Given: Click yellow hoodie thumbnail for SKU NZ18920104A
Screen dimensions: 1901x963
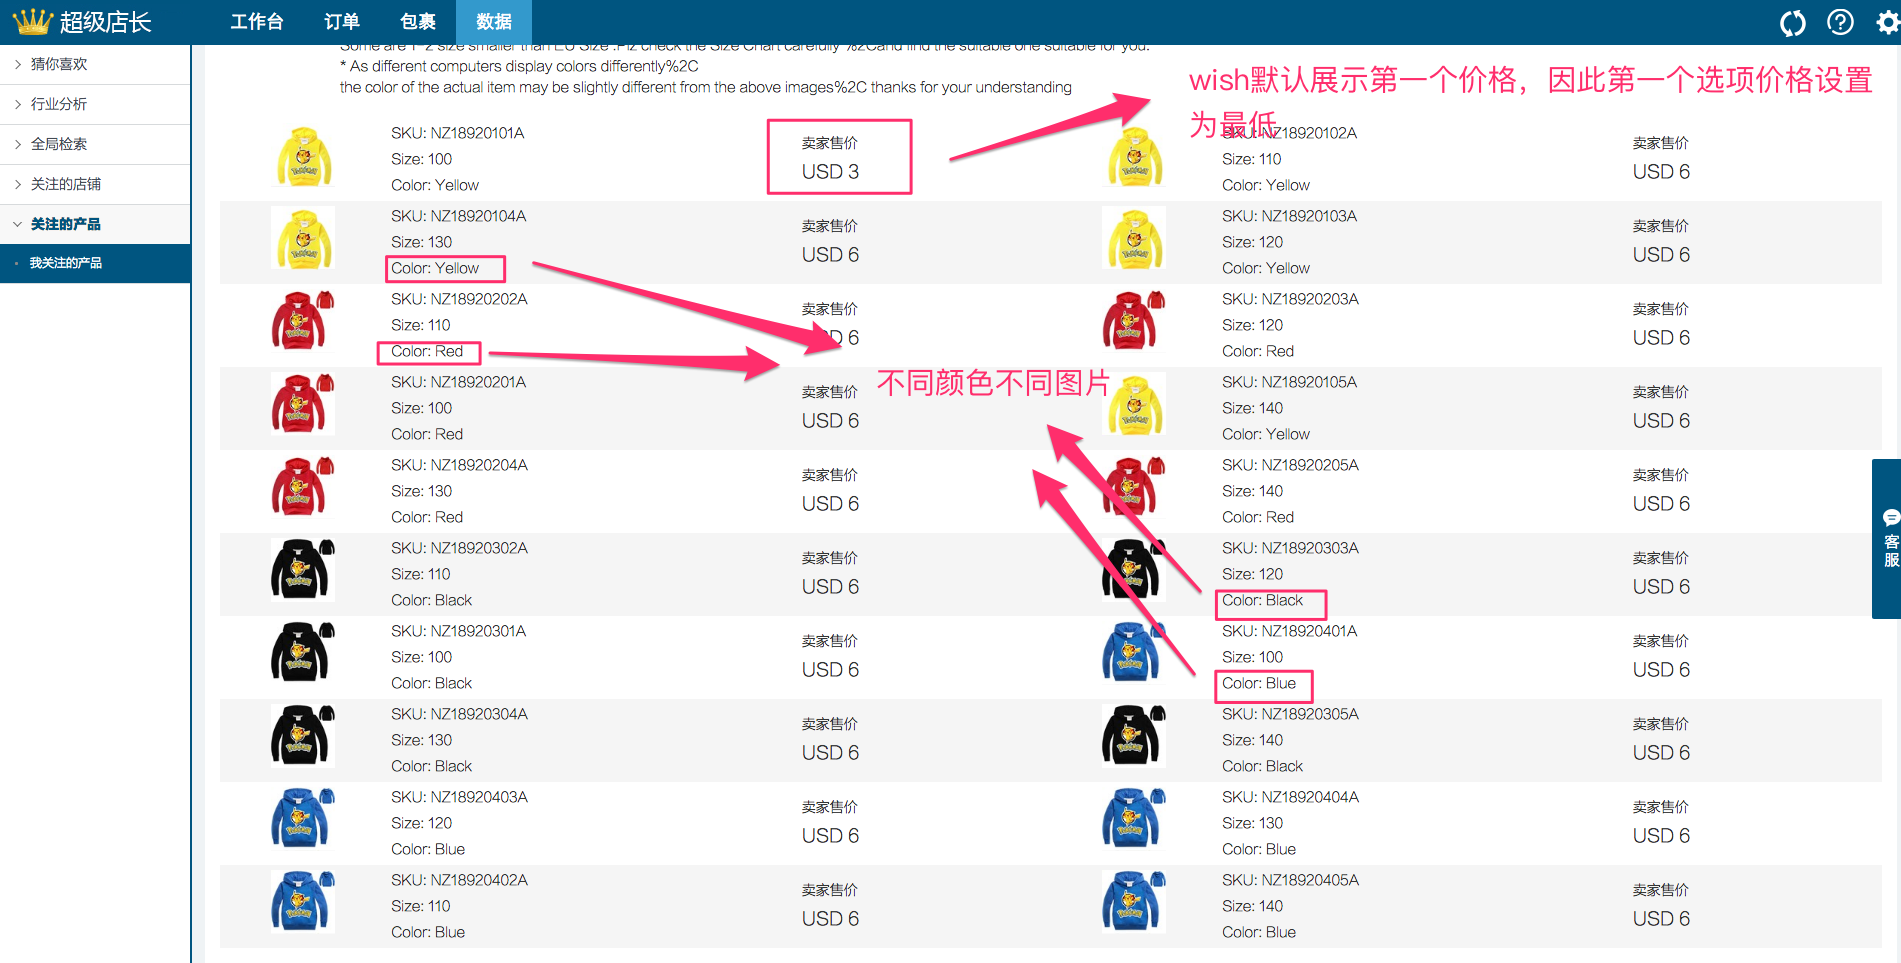Looking at the screenshot, I should coord(303,239).
